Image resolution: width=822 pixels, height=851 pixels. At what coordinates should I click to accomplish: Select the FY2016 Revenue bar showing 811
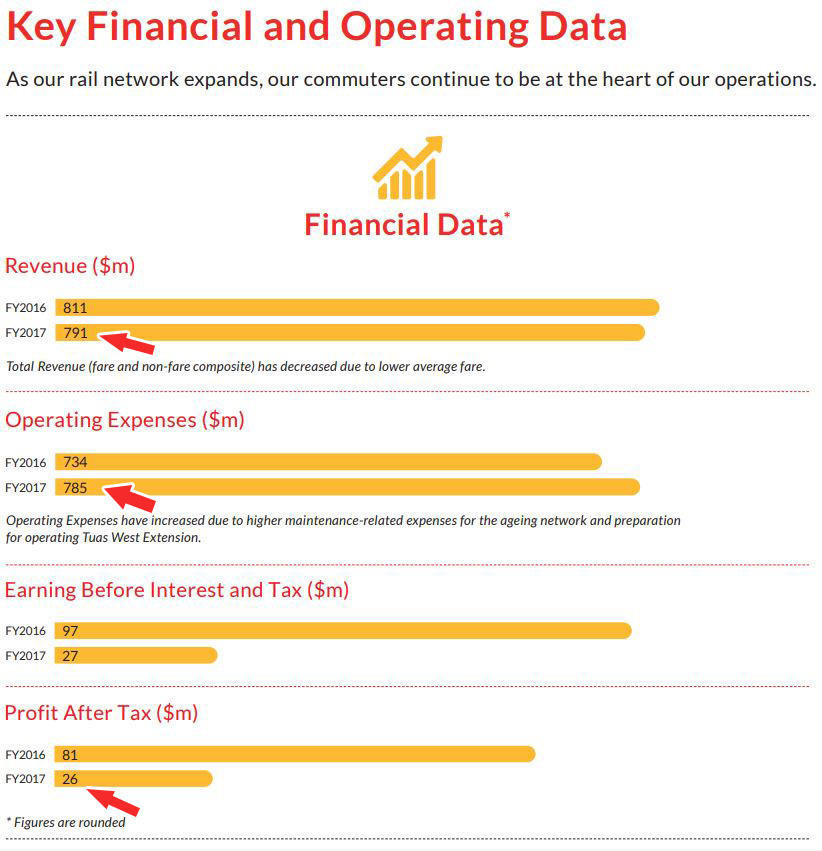click(x=357, y=308)
